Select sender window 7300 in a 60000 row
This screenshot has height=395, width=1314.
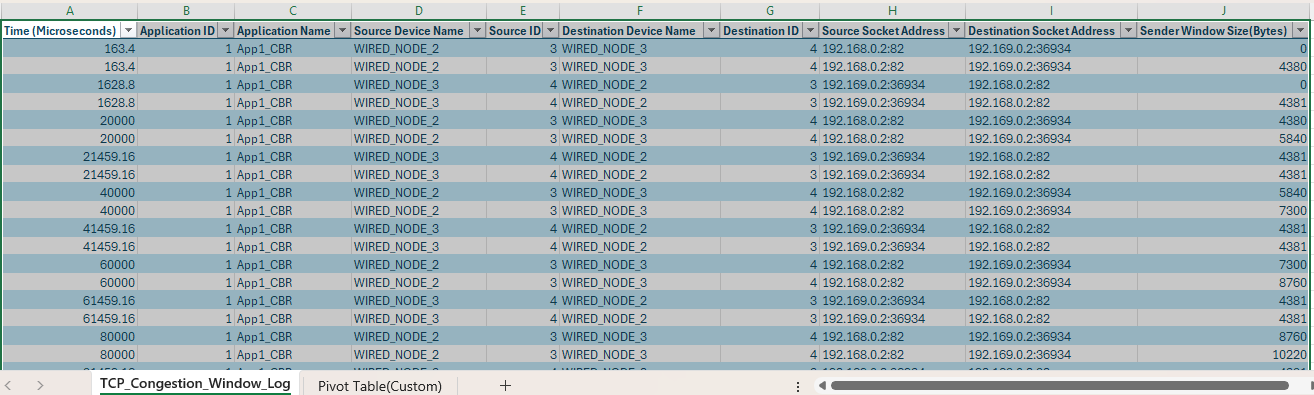pos(1224,264)
